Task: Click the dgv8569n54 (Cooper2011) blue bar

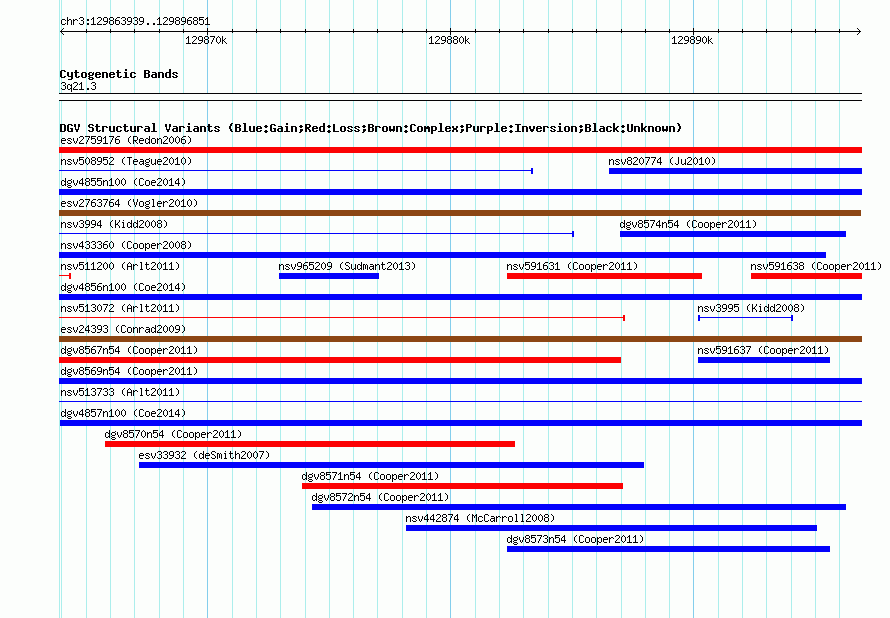Action: [x=460, y=381]
